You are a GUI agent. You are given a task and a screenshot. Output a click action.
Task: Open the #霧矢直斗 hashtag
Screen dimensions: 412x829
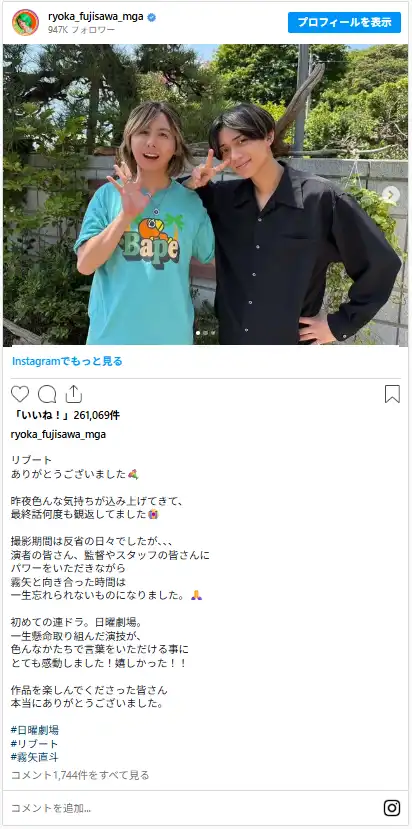click(35, 758)
